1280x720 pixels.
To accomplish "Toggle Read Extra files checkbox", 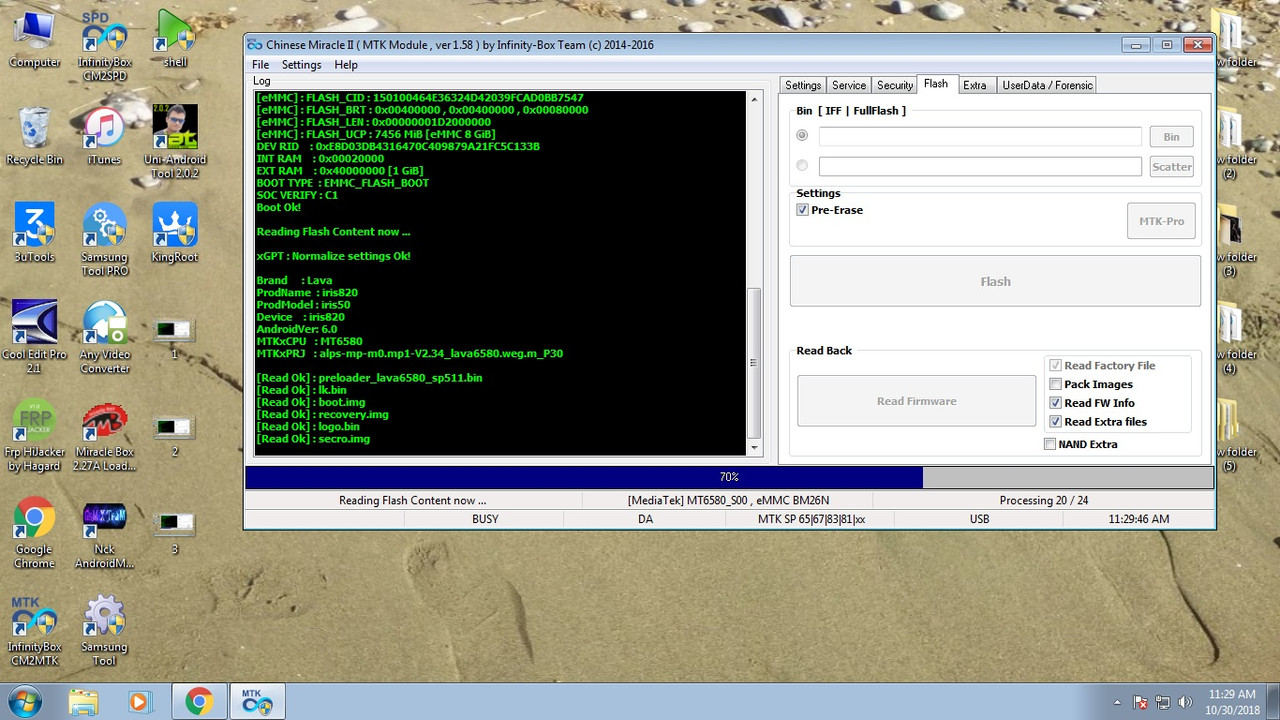I will click(x=1054, y=422).
